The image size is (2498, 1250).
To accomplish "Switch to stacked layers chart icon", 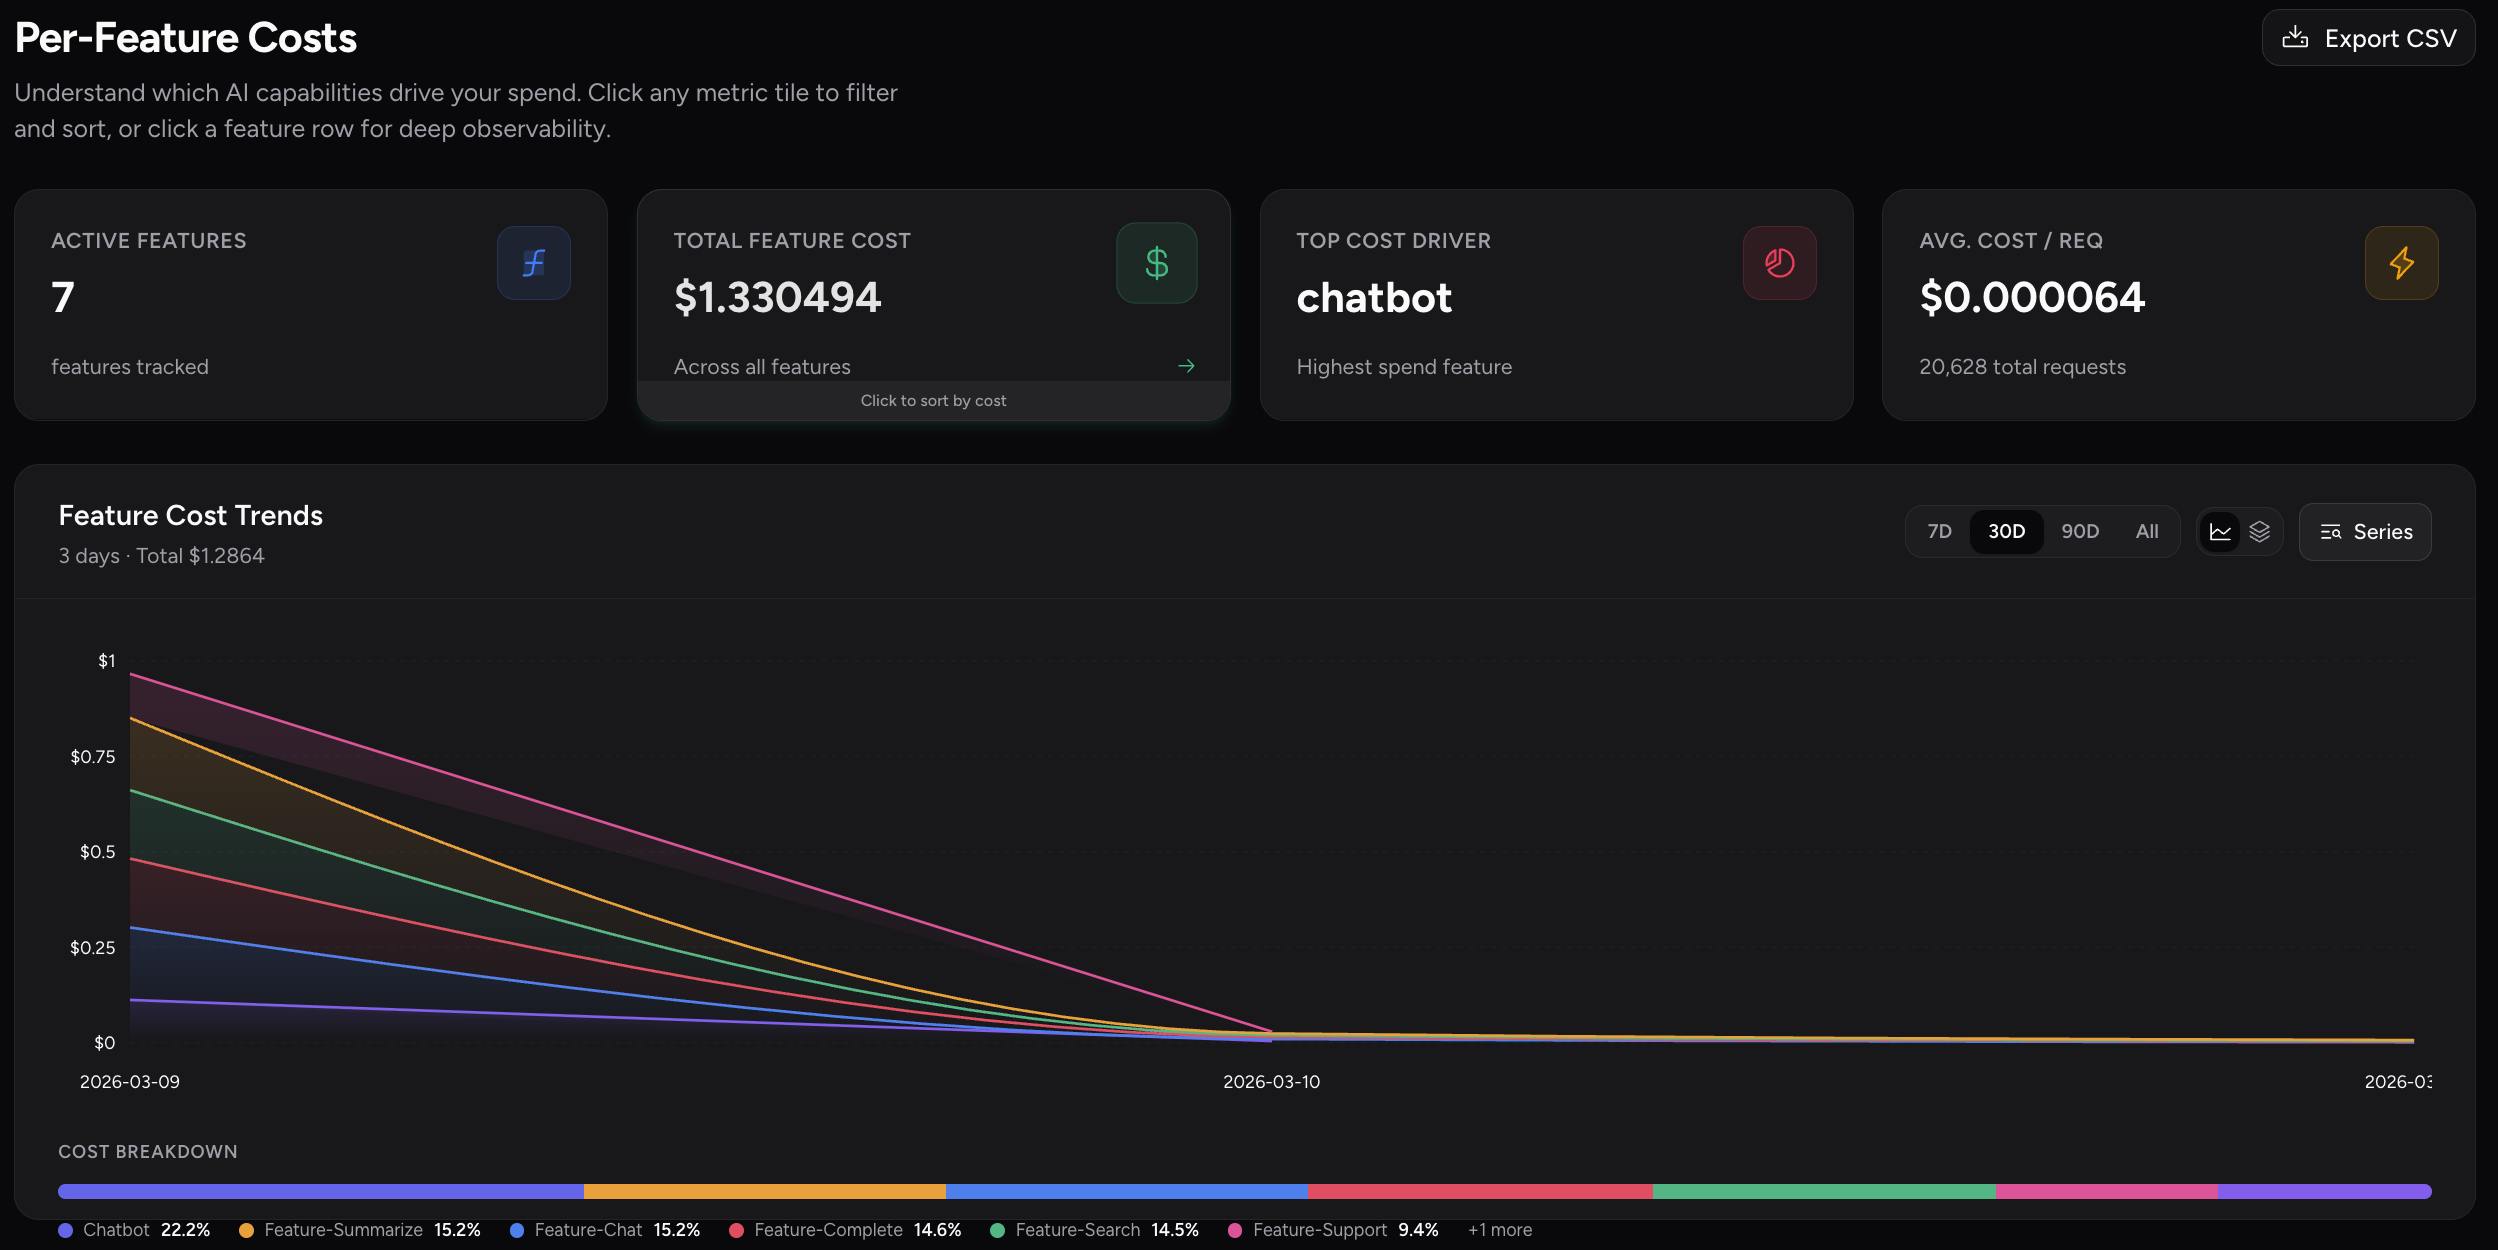I will [2260, 532].
